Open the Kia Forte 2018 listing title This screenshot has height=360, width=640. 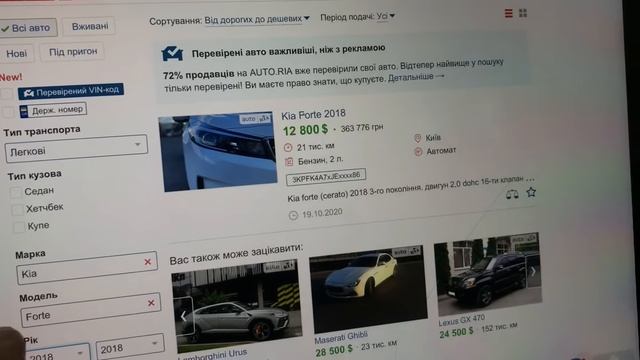[x=313, y=114]
